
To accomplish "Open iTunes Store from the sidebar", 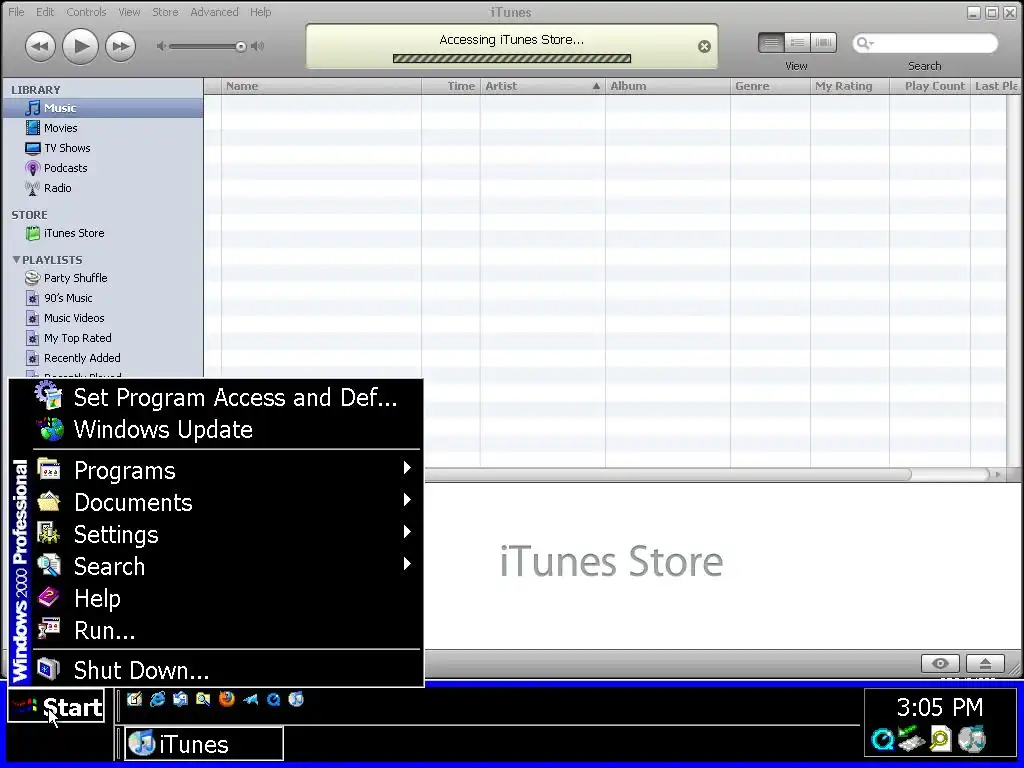I will pyautogui.click(x=103, y=233).
